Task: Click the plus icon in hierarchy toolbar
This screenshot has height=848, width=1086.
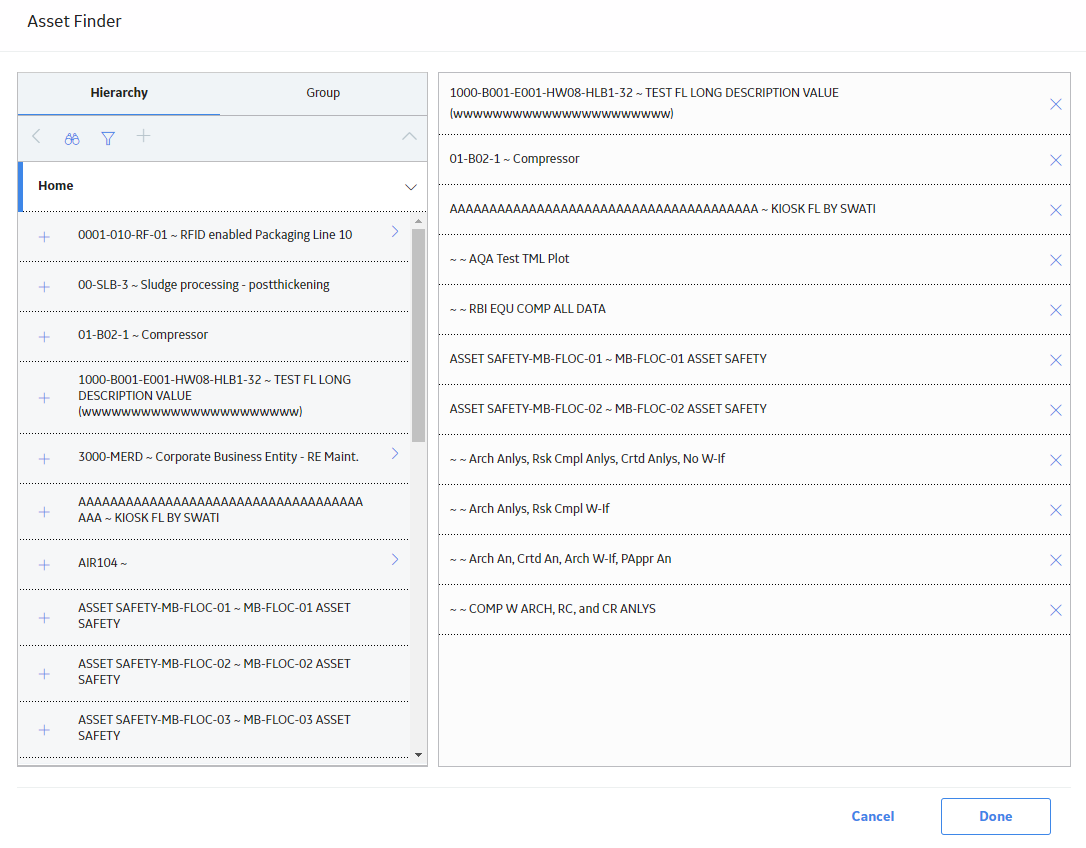Action: point(143,136)
